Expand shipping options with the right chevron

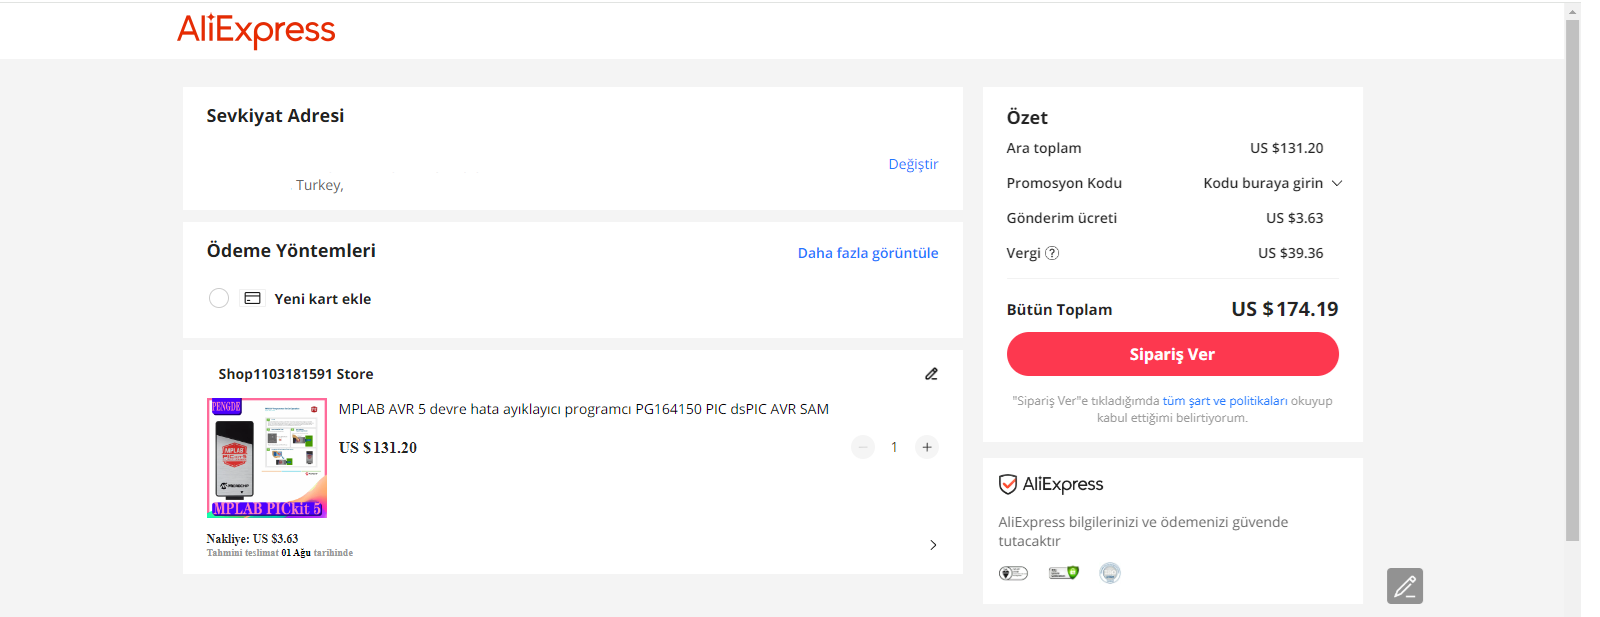(933, 545)
